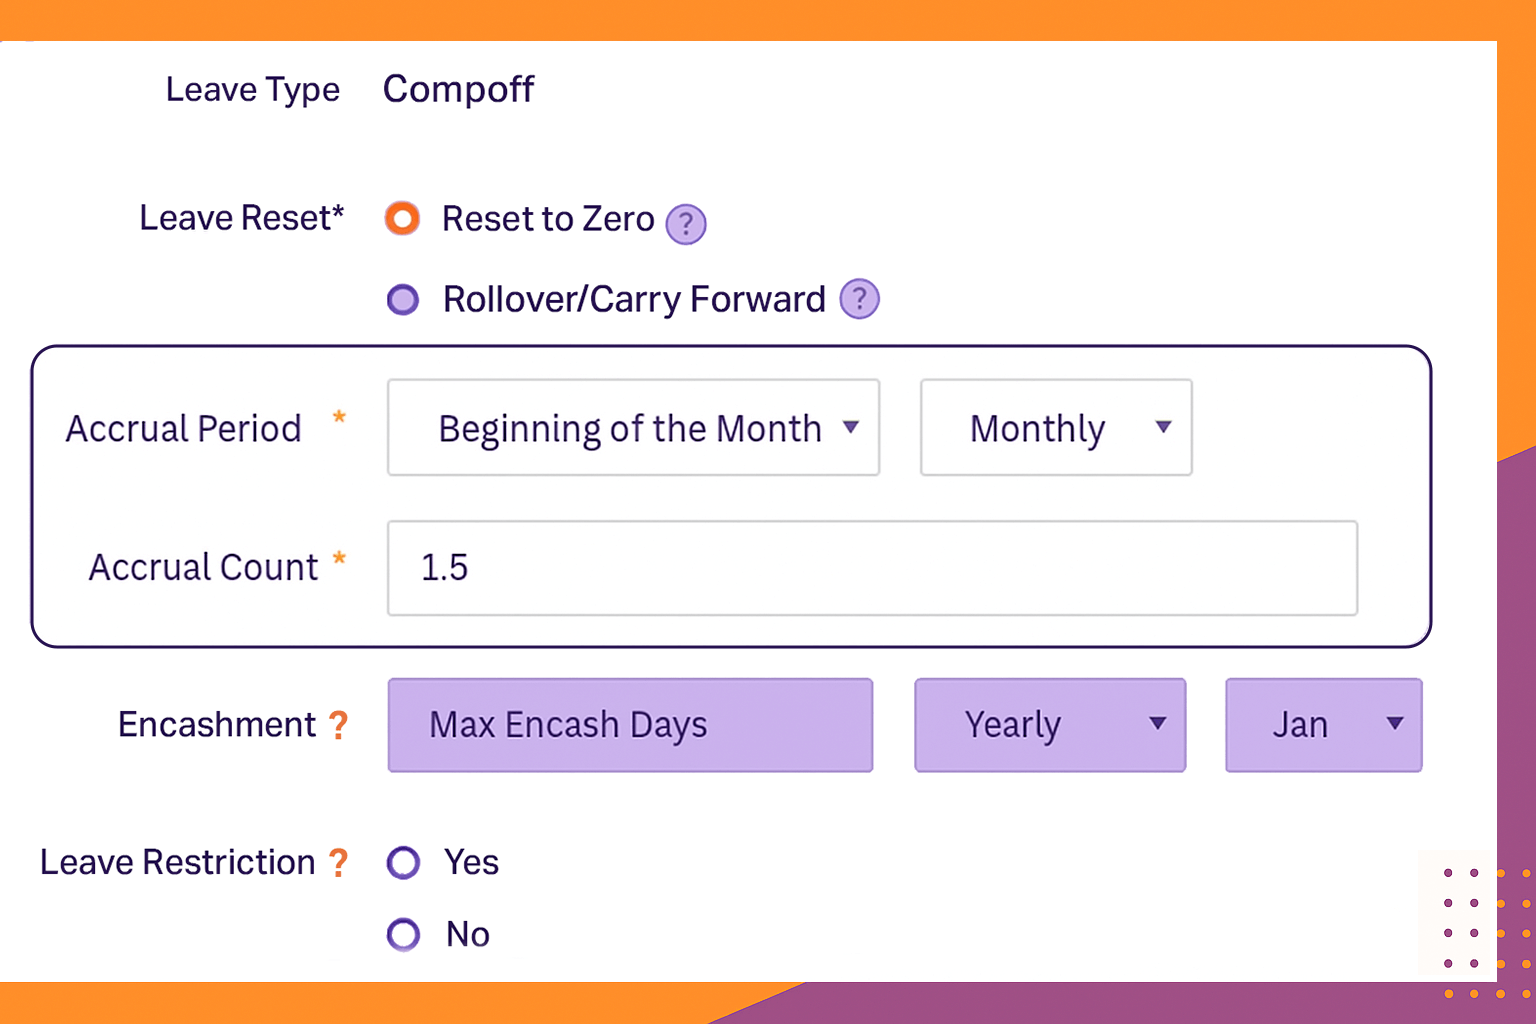Choose Yes for Leave Restriction
Viewport: 1536px width, 1024px height.
(404, 862)
